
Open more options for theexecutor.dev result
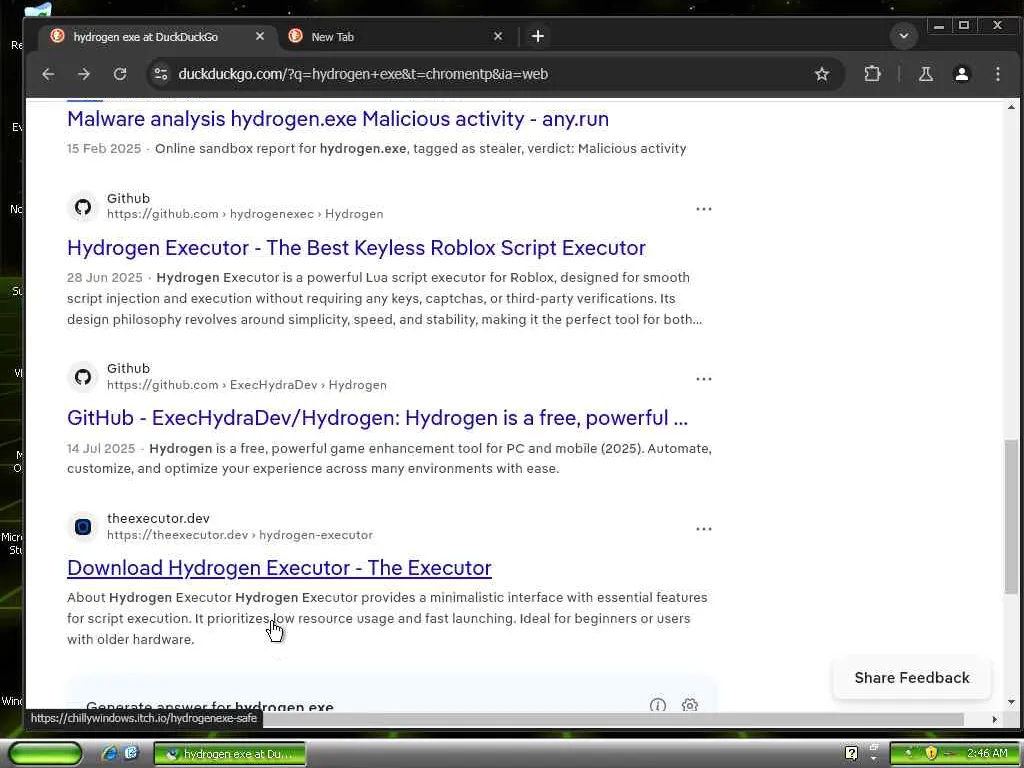point(703,529)
